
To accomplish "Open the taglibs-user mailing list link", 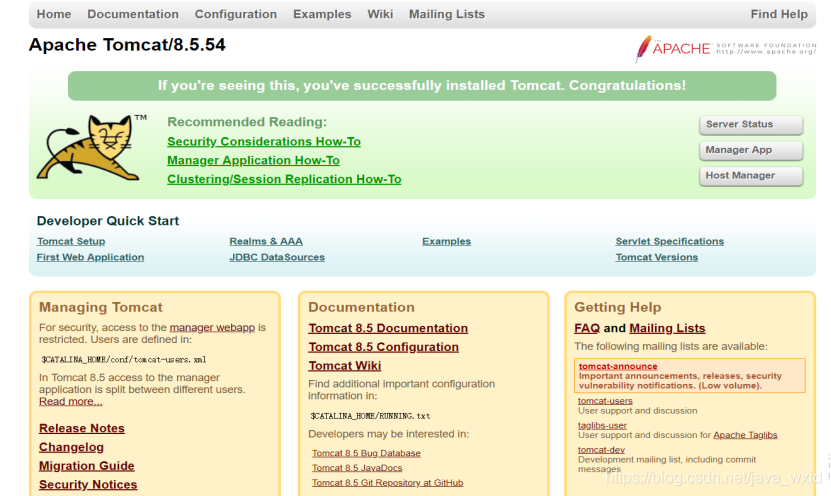I will (602, 426).
